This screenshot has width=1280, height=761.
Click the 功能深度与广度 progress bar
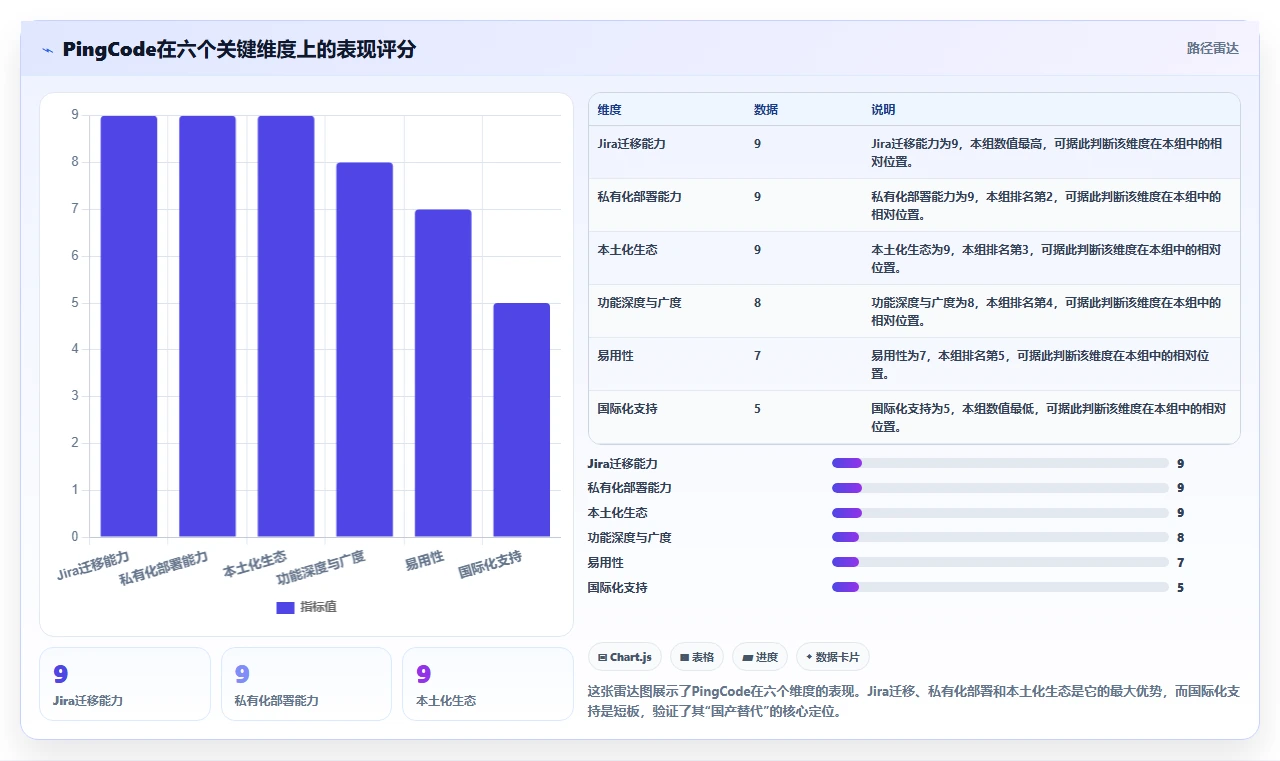[1000, 538]
